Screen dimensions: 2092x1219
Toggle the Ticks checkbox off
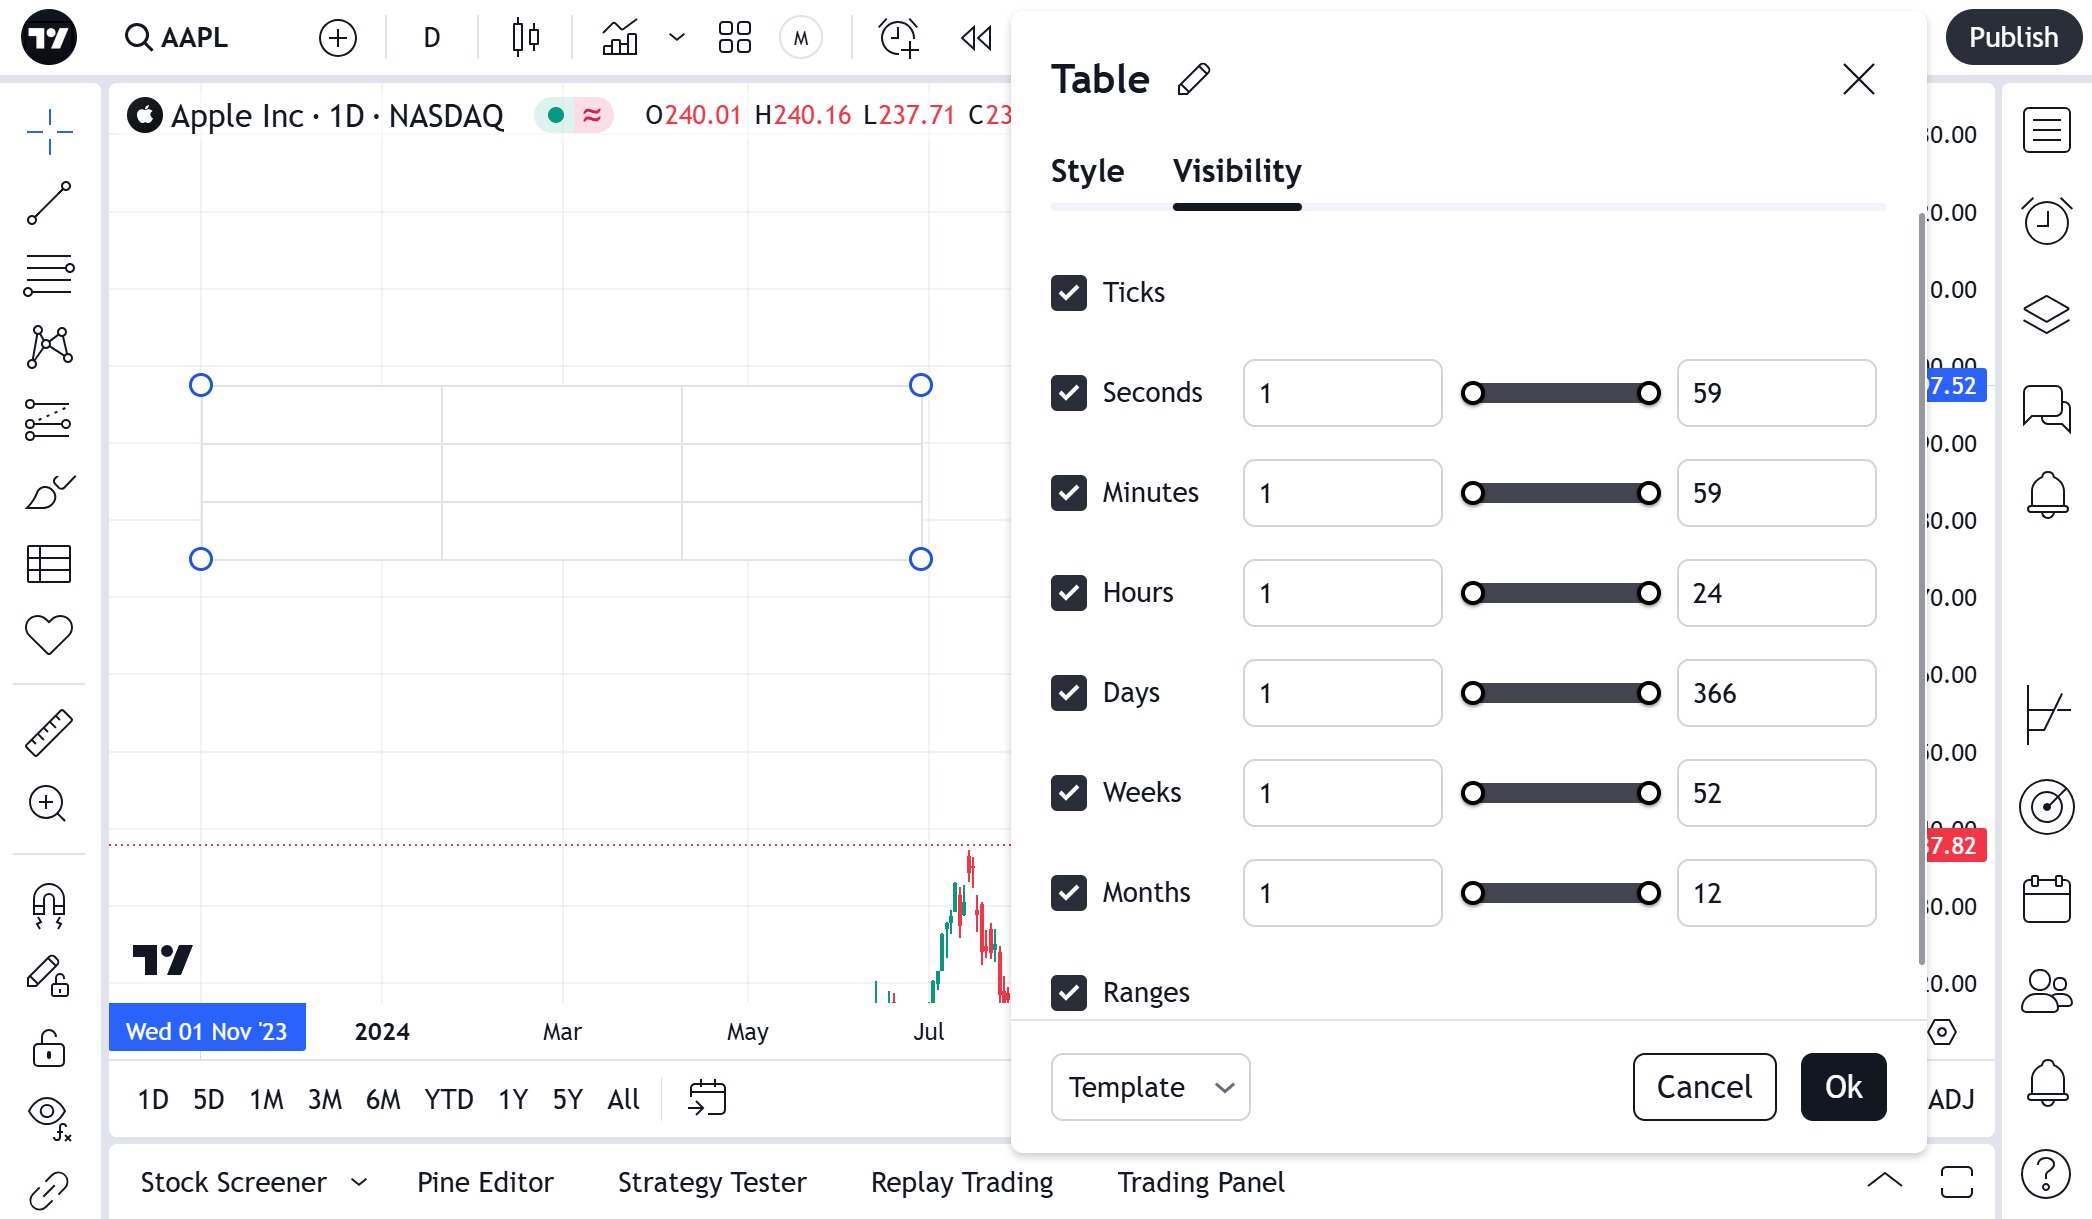click(x=1069, y=293)
